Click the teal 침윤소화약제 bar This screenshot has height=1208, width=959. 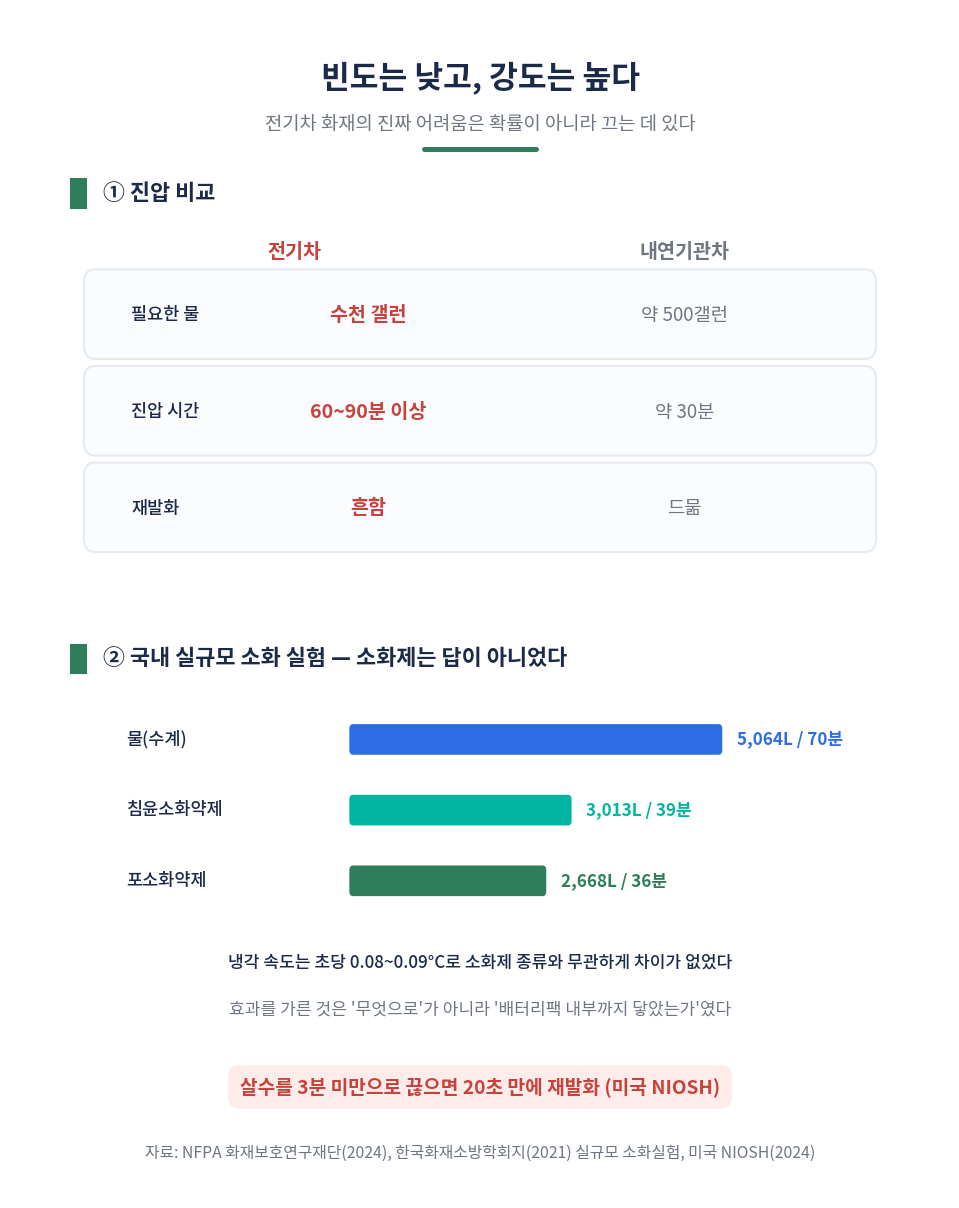(460, 810)
